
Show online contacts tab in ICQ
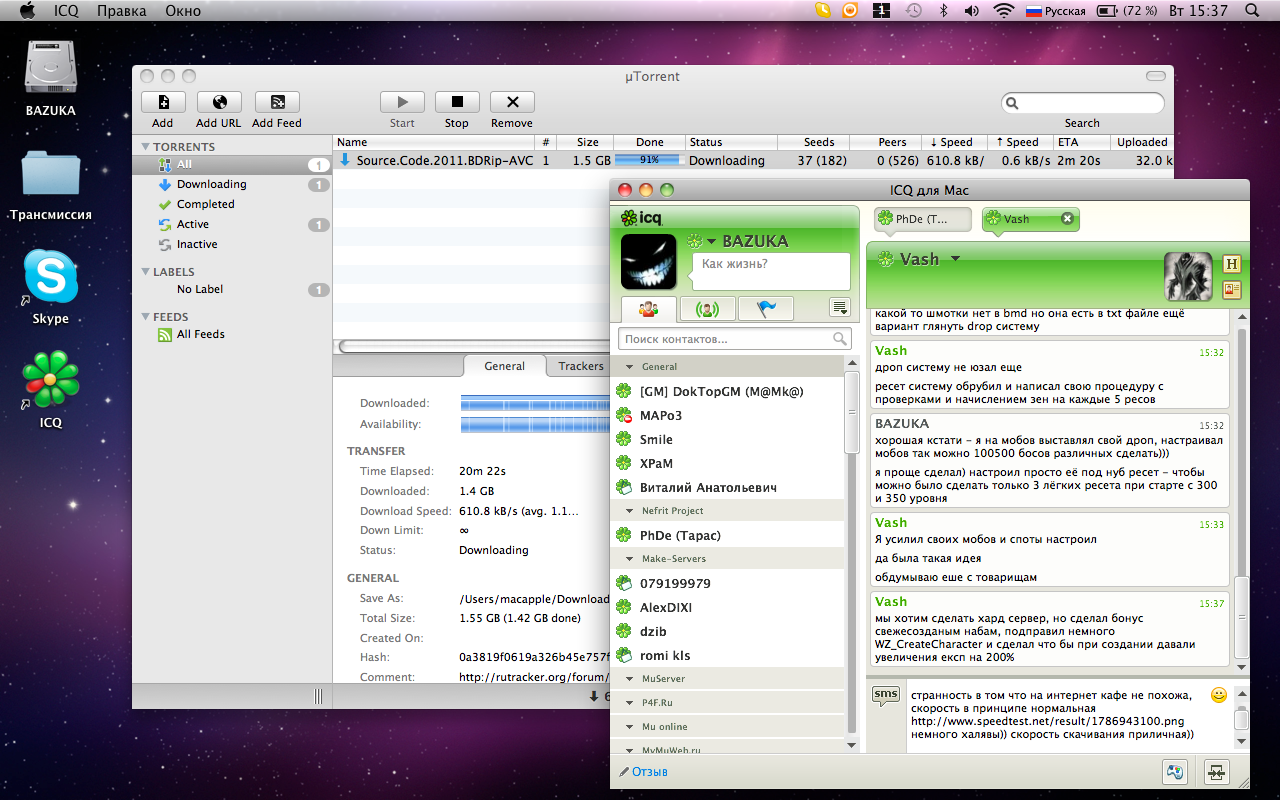pos(707,308)
